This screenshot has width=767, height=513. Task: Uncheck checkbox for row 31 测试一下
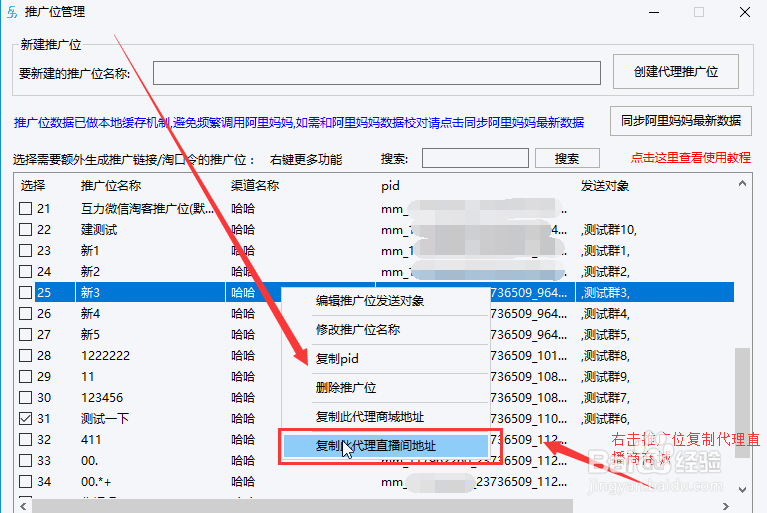[x=25, y=419]
